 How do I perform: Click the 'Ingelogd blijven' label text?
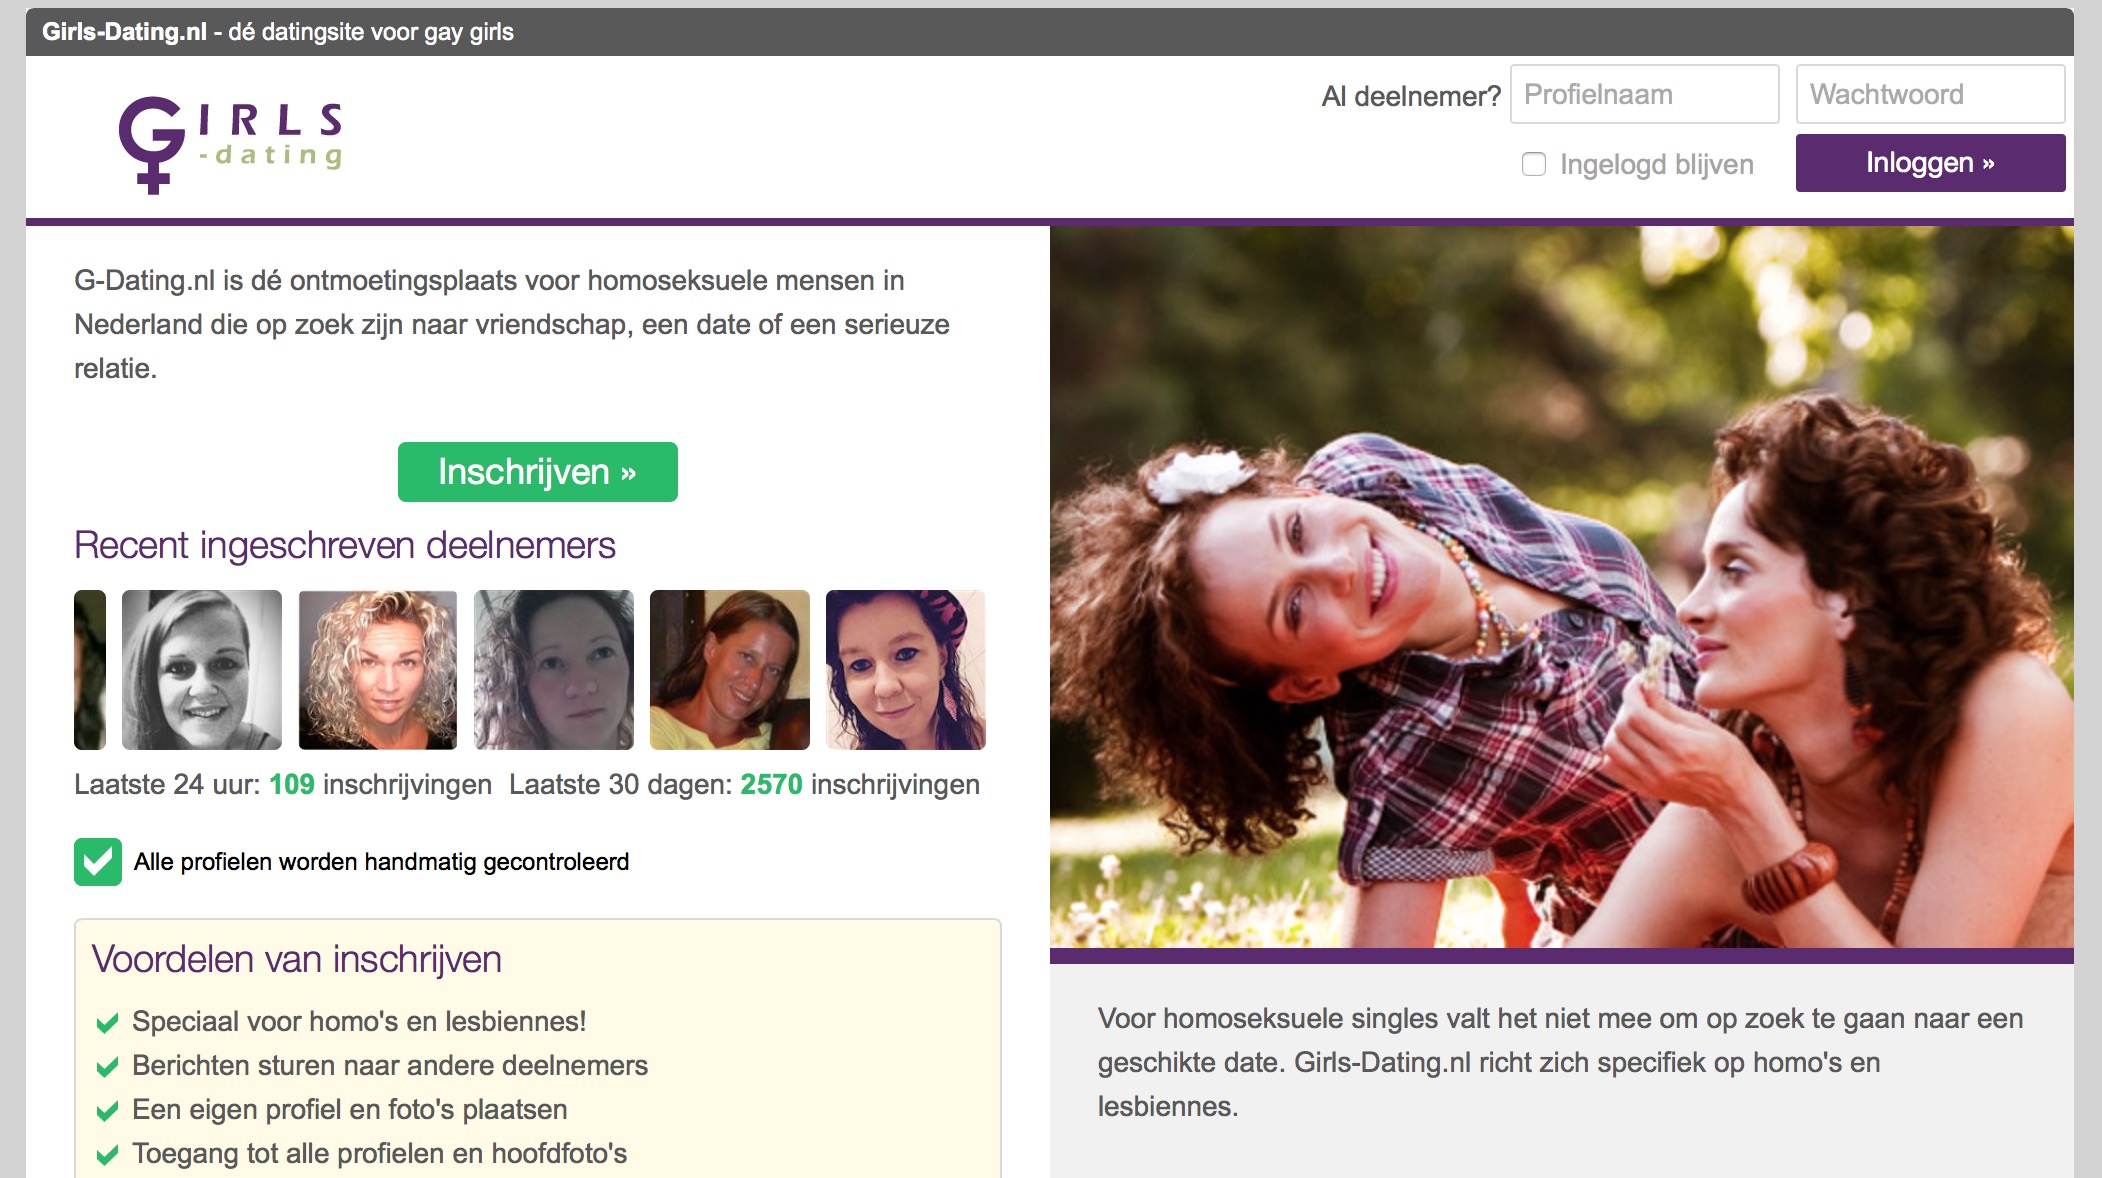click(x=1657, y=164)
